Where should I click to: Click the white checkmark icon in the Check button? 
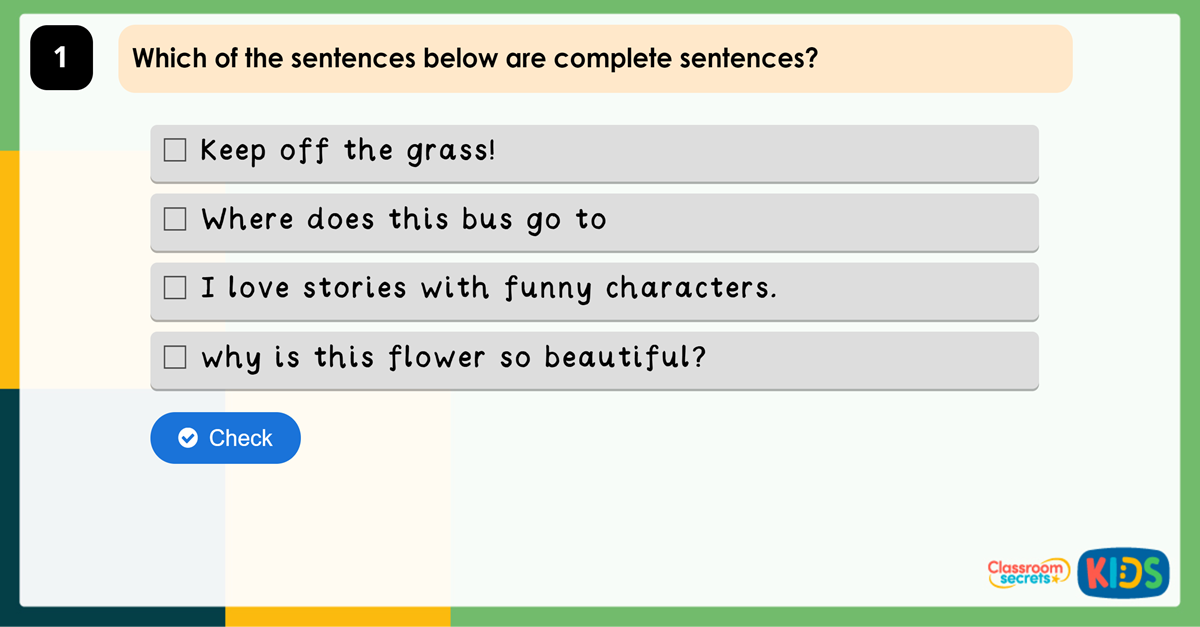pyautogui.click(x=188, y=438)
